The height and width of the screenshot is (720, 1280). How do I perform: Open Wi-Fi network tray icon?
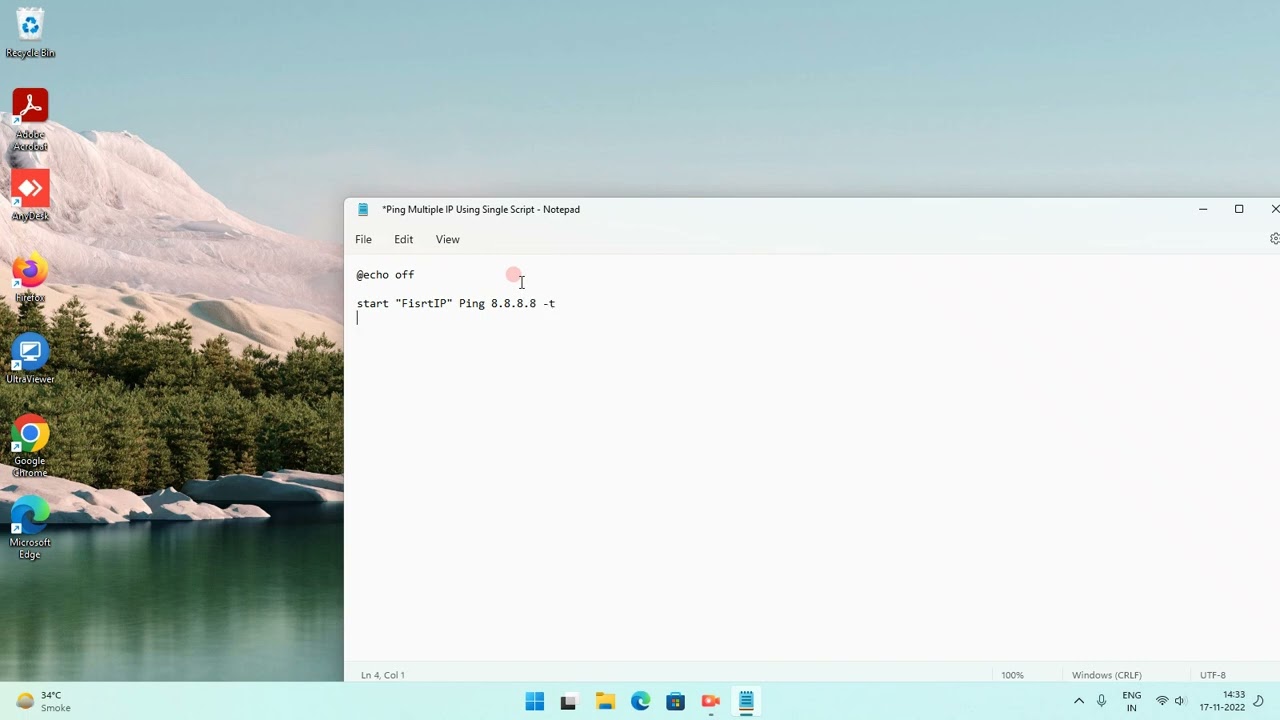click(x=1162, y=701)
